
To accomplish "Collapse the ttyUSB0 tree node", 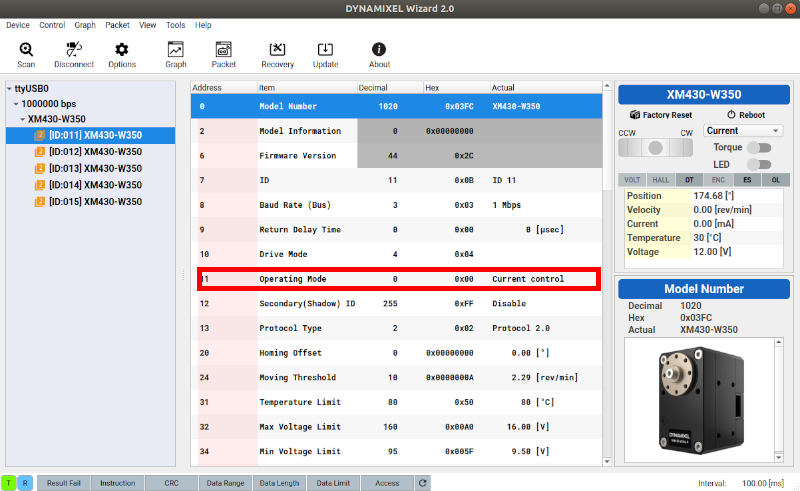I will tap(10, 89).
